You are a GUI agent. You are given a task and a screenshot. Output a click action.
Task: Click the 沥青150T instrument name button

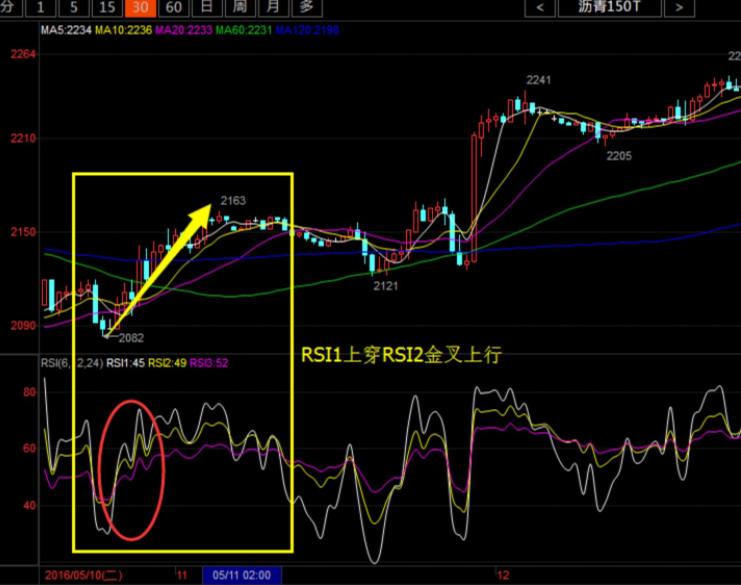[x=610, y=7]
